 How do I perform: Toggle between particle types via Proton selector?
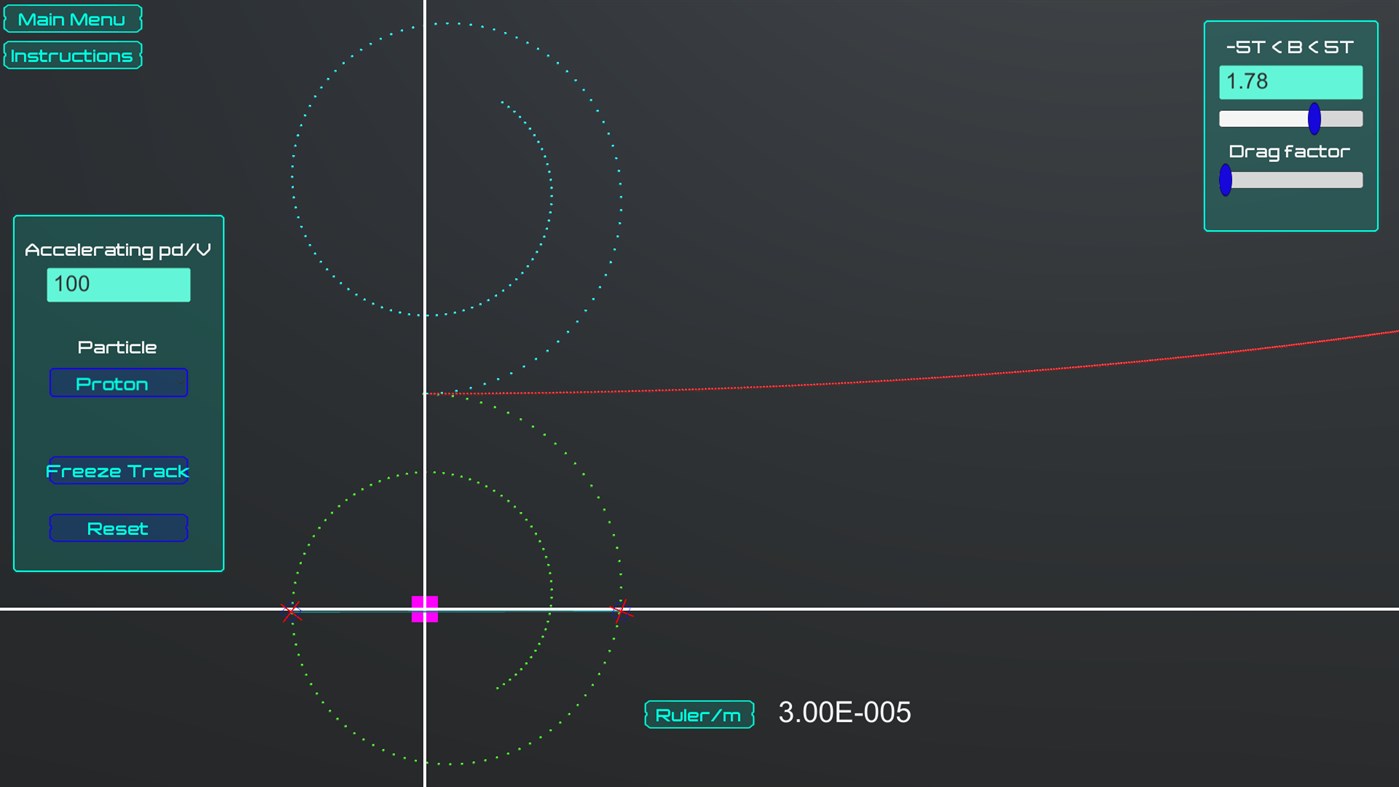tap(118, 383)
